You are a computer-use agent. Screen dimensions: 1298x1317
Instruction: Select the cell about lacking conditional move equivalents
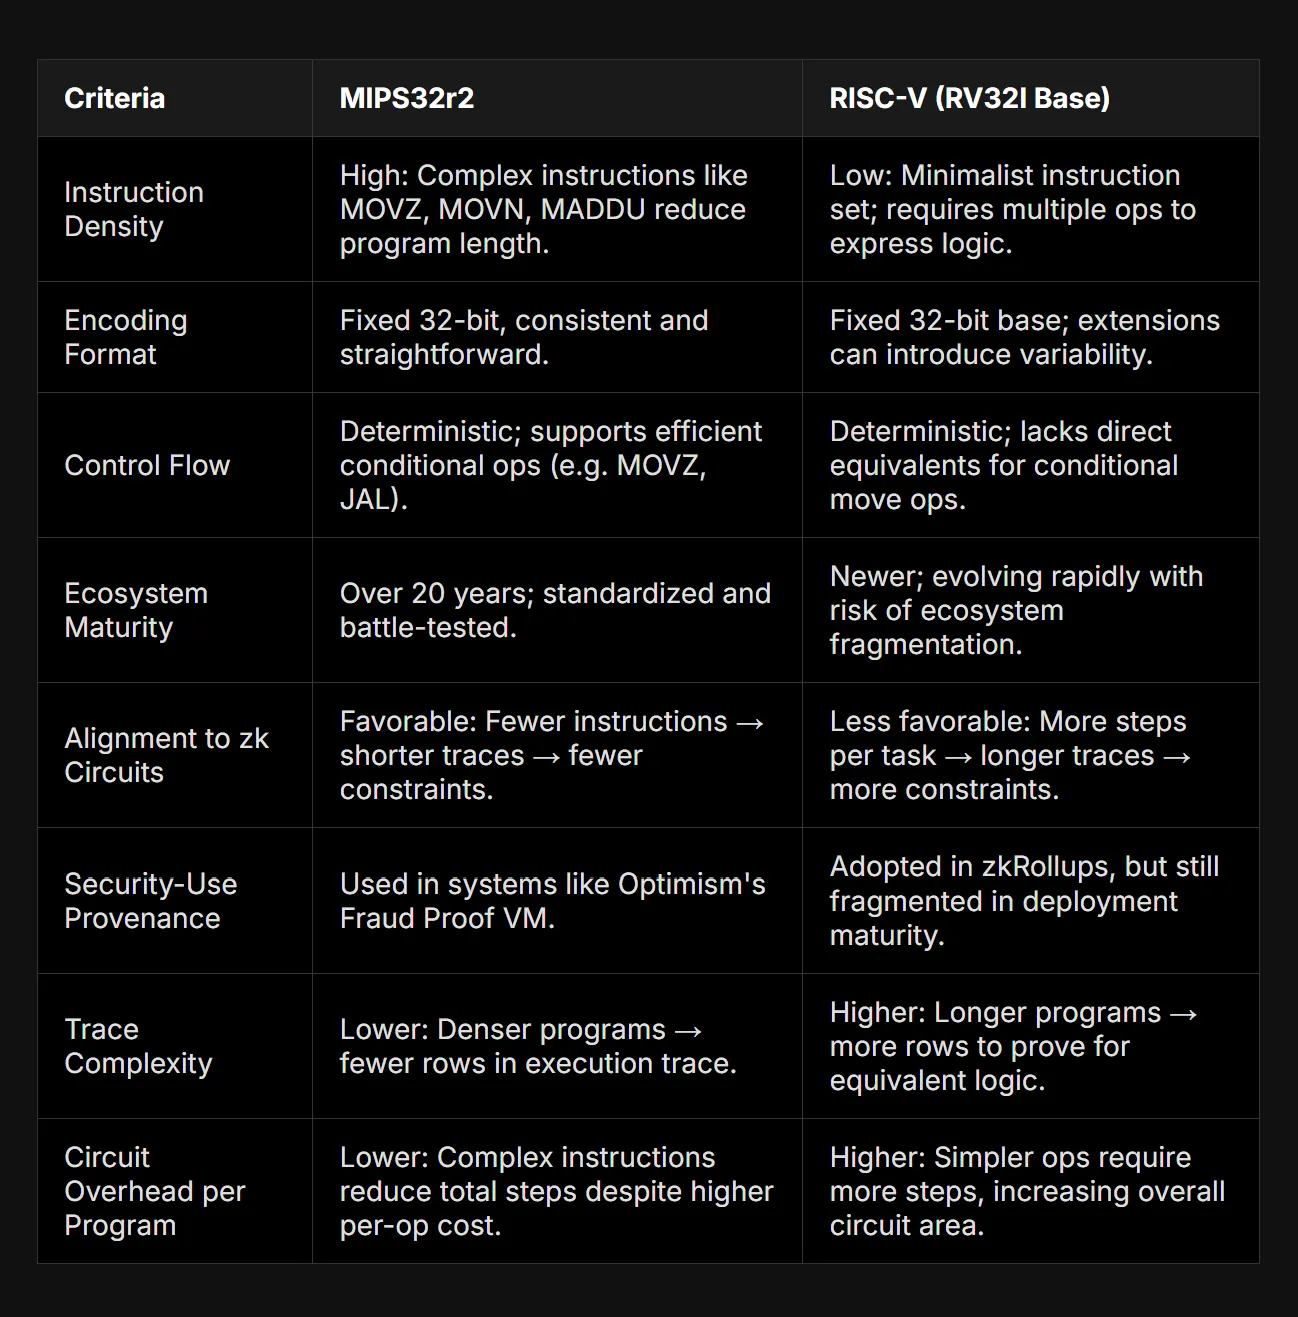pos(1004,465)
